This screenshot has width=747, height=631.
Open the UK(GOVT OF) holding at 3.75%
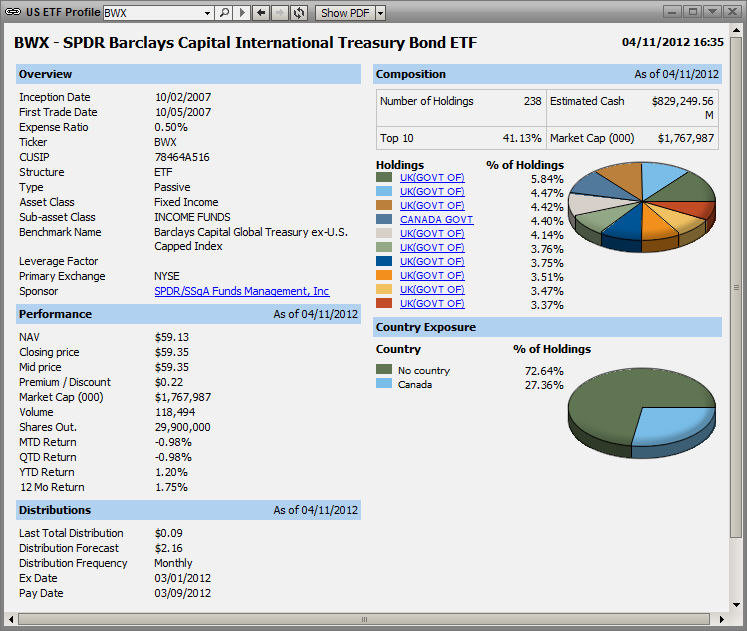[432, 261]
